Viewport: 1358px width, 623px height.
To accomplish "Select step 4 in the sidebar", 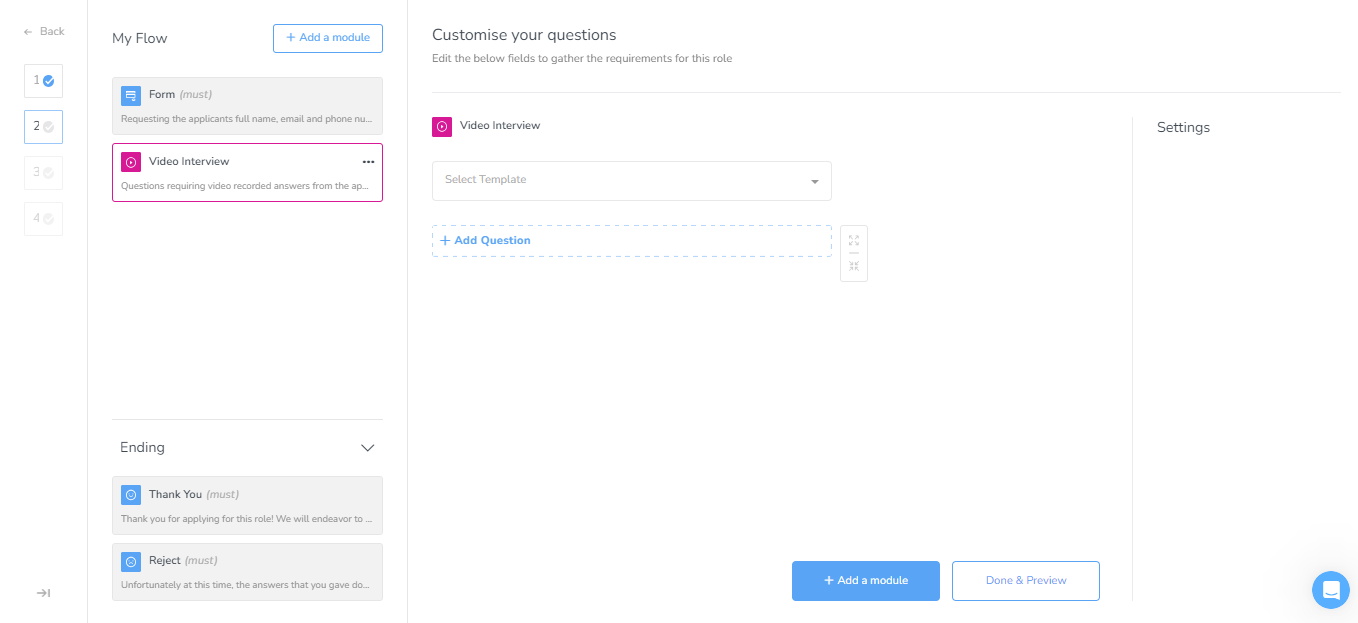I will point(43,219).
